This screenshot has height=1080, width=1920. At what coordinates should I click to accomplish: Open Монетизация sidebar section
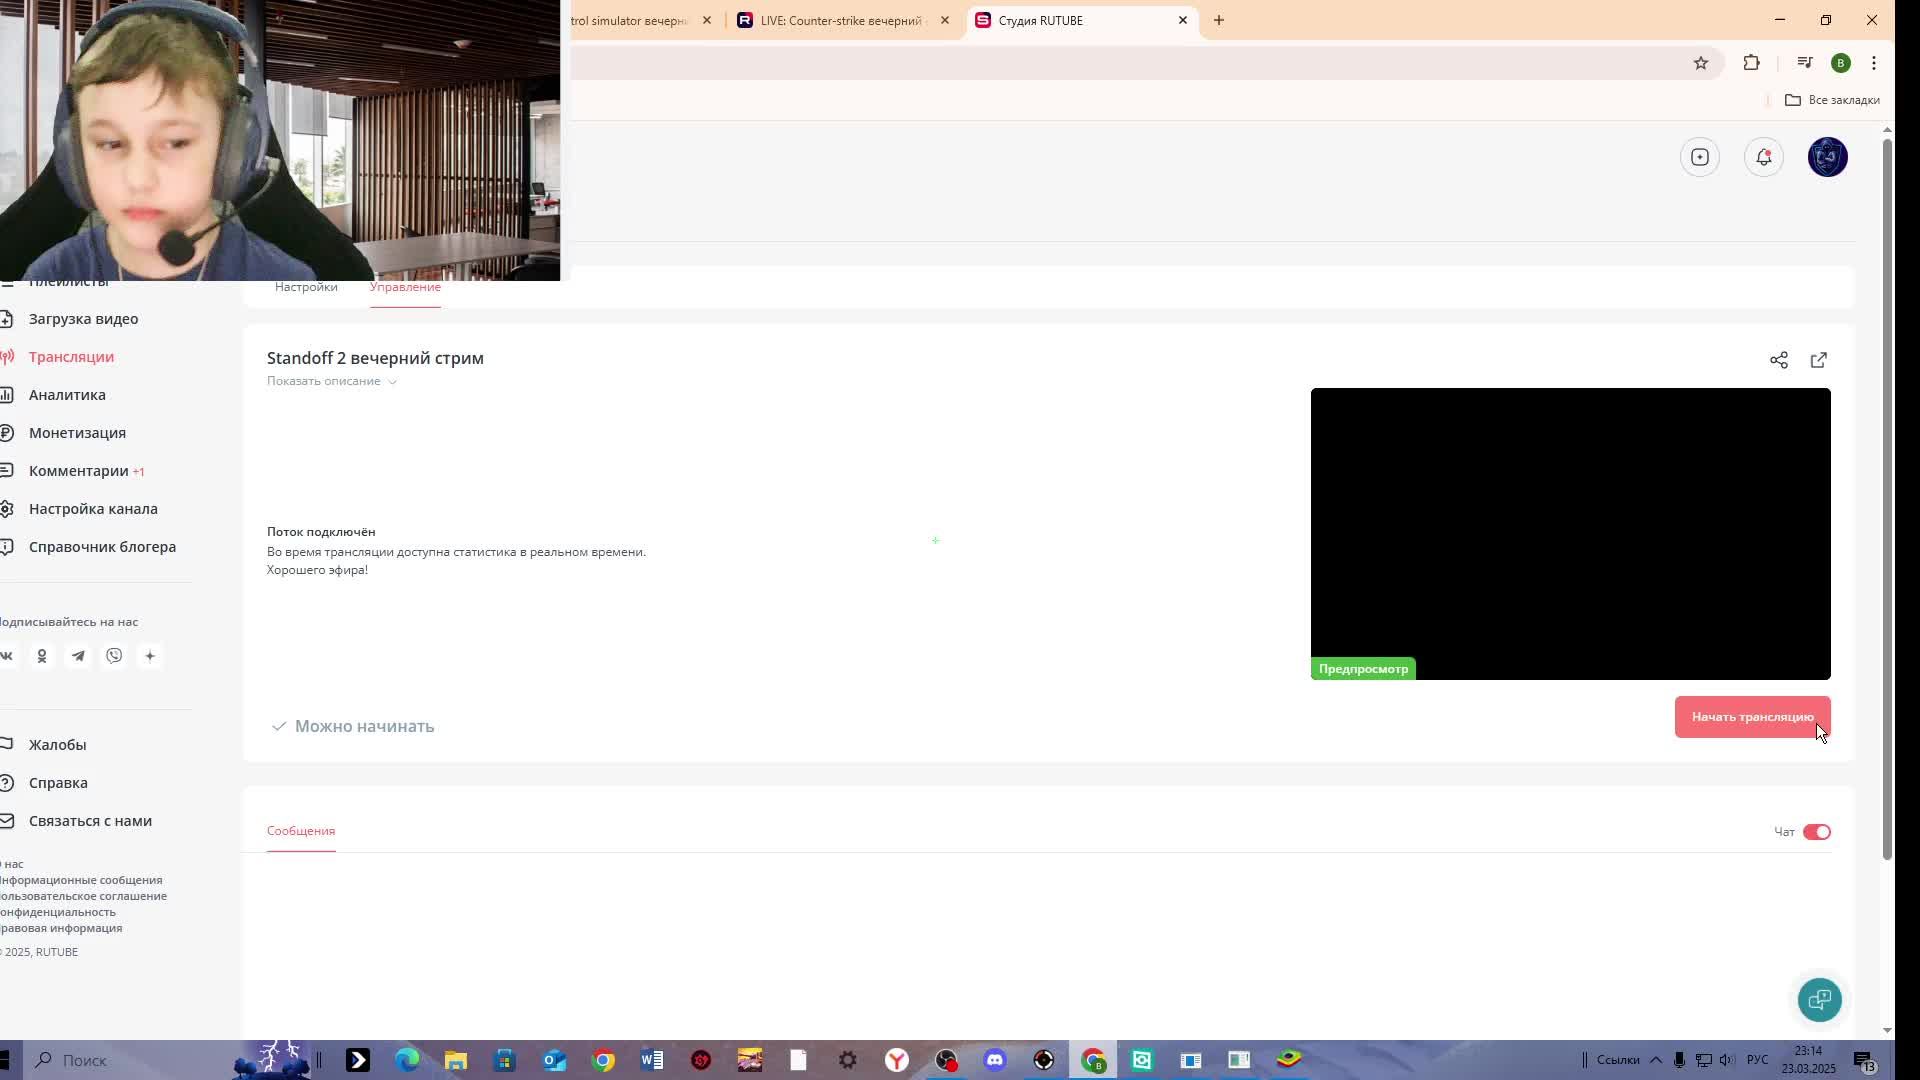(77, 433)
